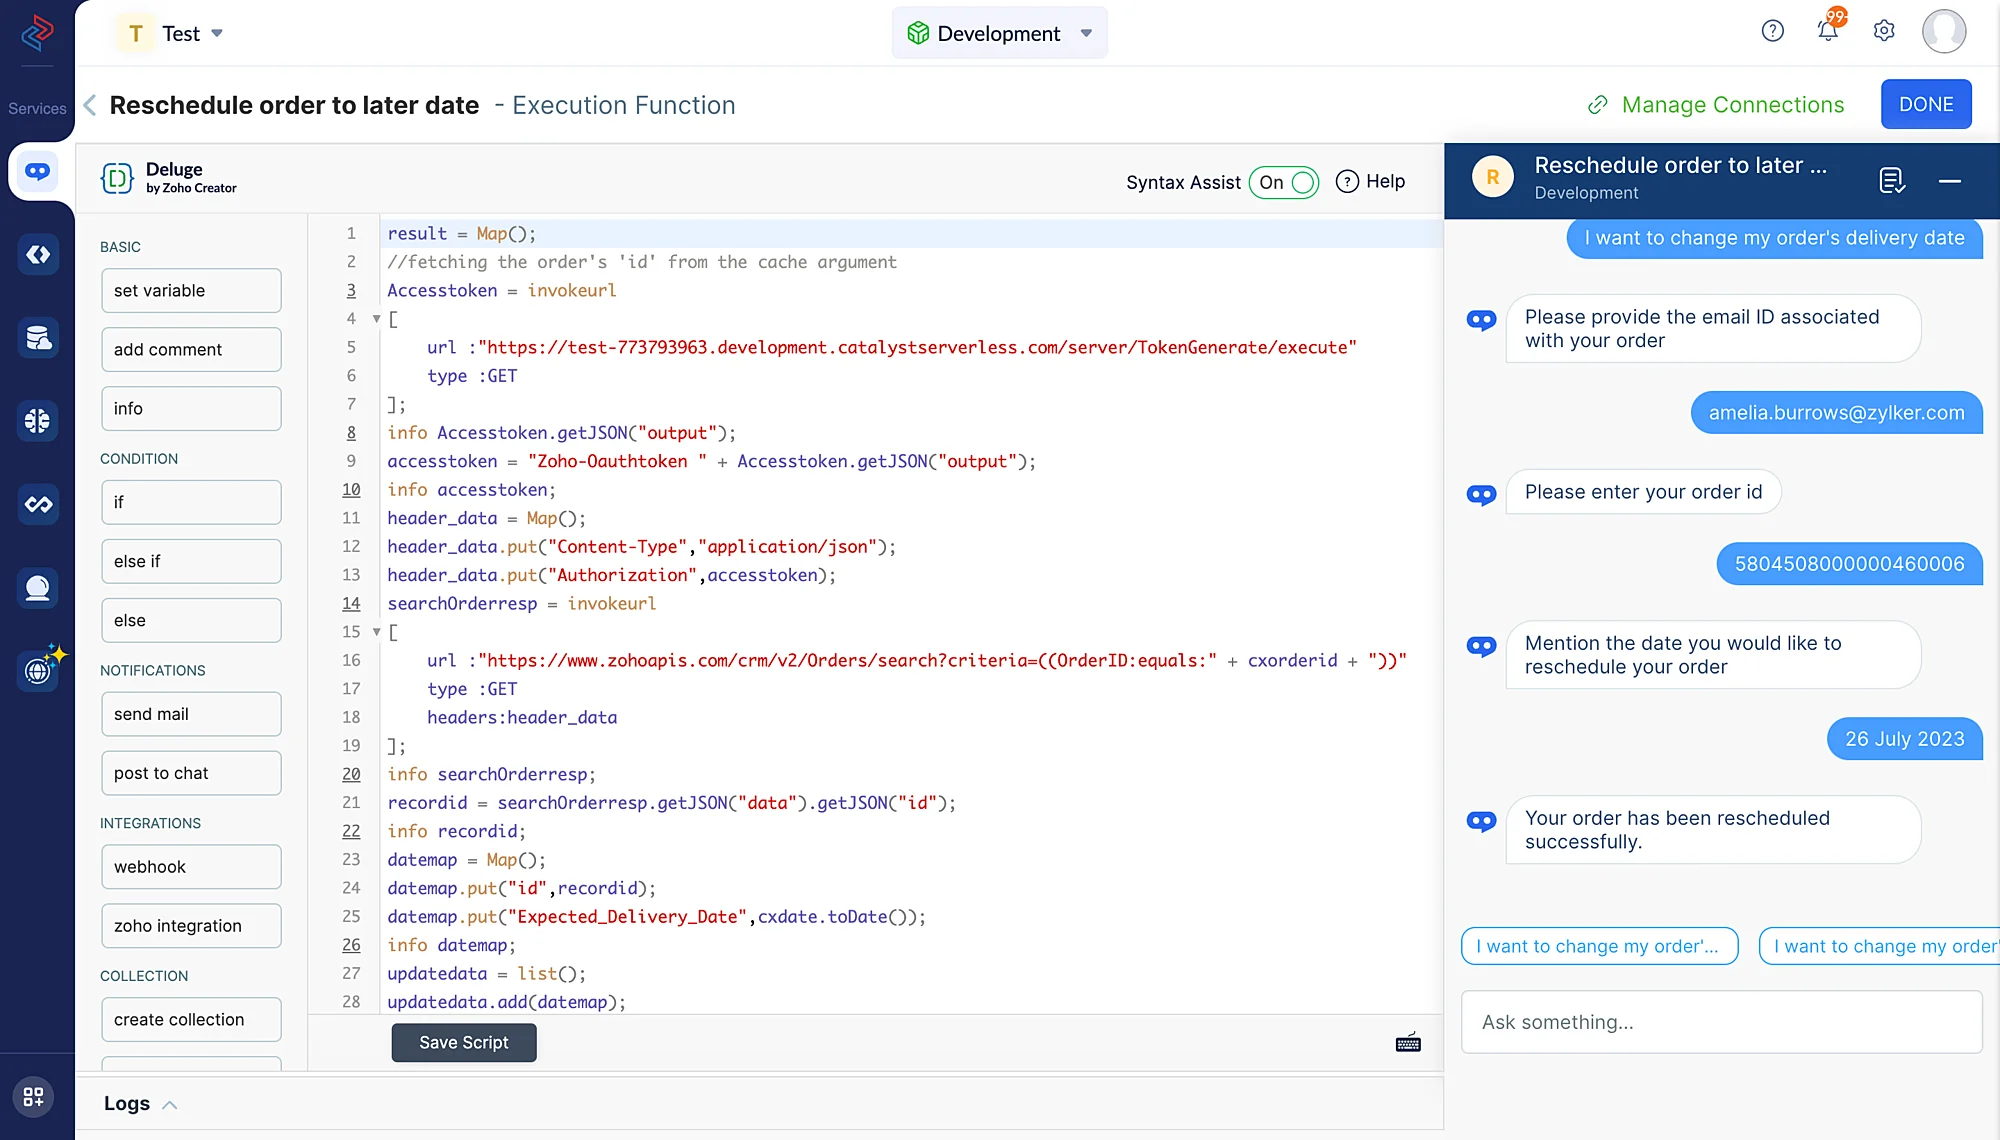Collapse code block at line 4
The height and width of the screenshot is (1140, 2000).
(x=377, y=319)
